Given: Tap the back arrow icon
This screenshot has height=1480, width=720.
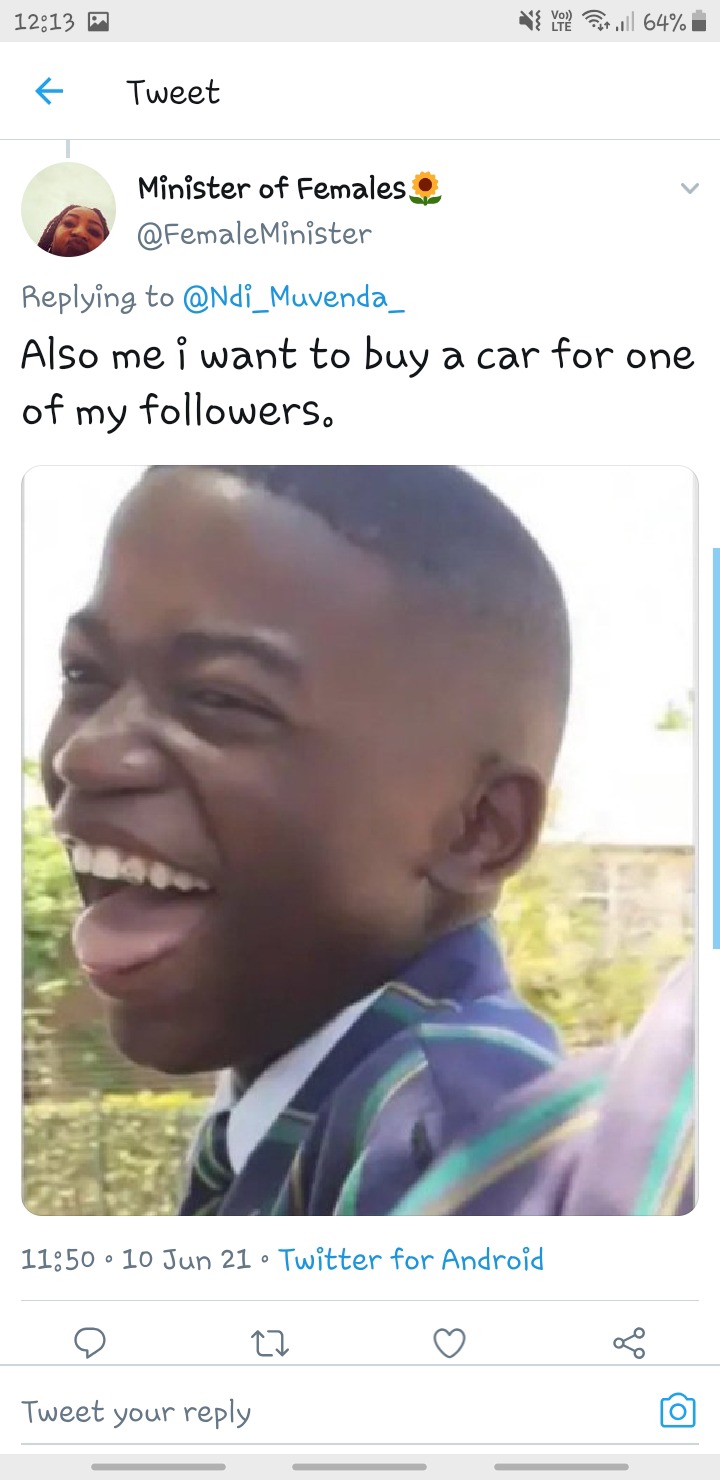Looking at the screenshot, I should [49, 92].
